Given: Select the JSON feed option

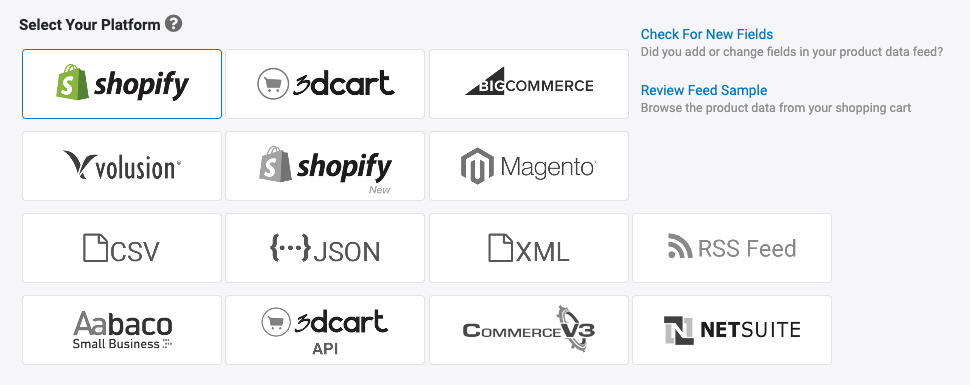Looking at the screenshot, I should click(x=325, y=248).
